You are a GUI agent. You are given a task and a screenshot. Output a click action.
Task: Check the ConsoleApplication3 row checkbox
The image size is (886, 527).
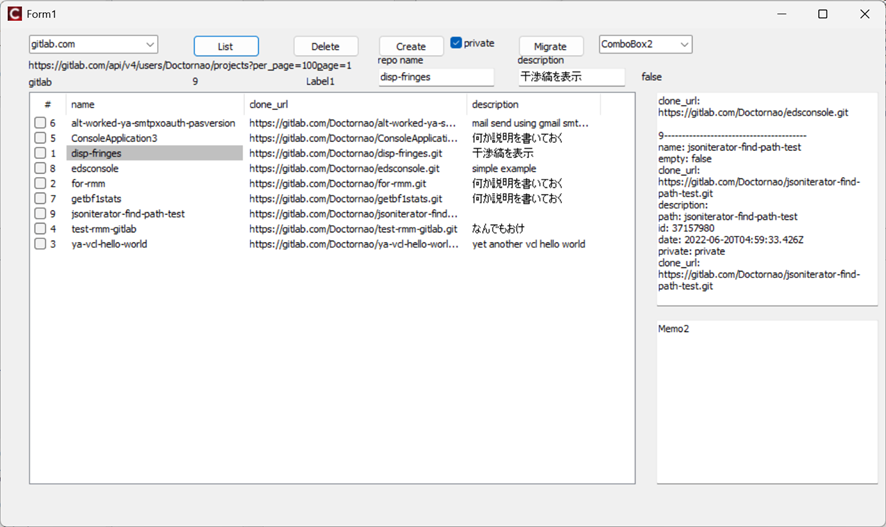[x=40, y=138]
